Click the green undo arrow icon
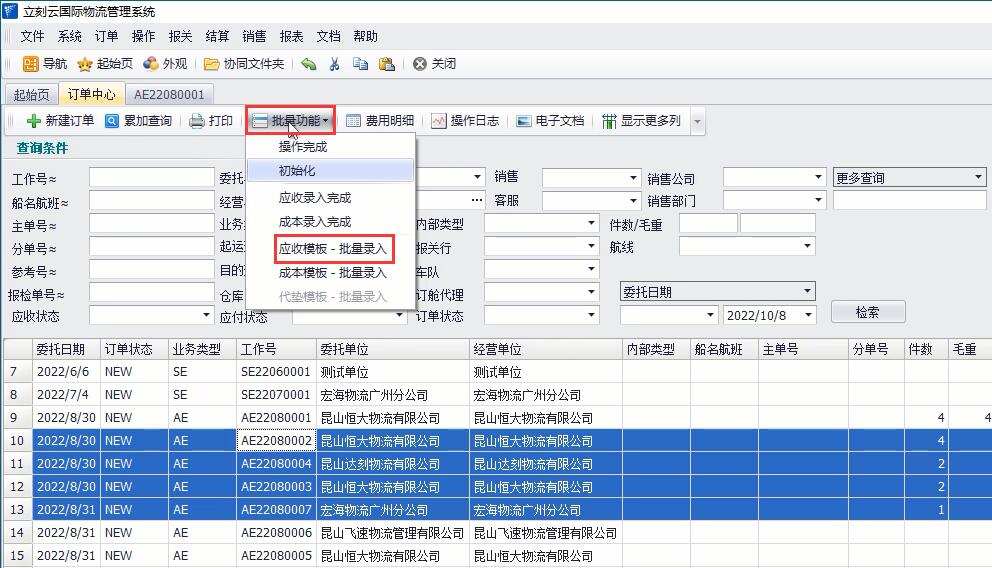Image resolution: width=992 pixels, height=568 pixels. (x=309, y=64)
